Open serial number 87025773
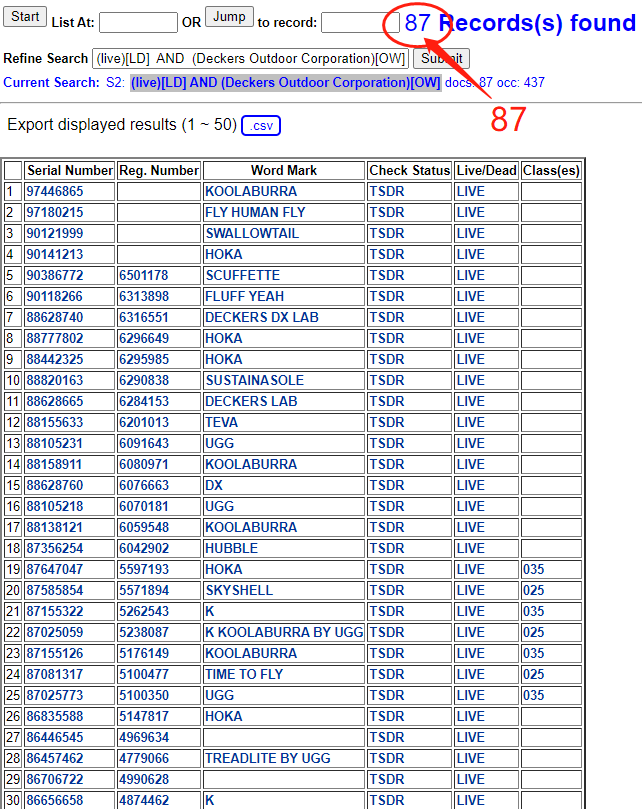The image size is (642, 809). pos(55,695)
